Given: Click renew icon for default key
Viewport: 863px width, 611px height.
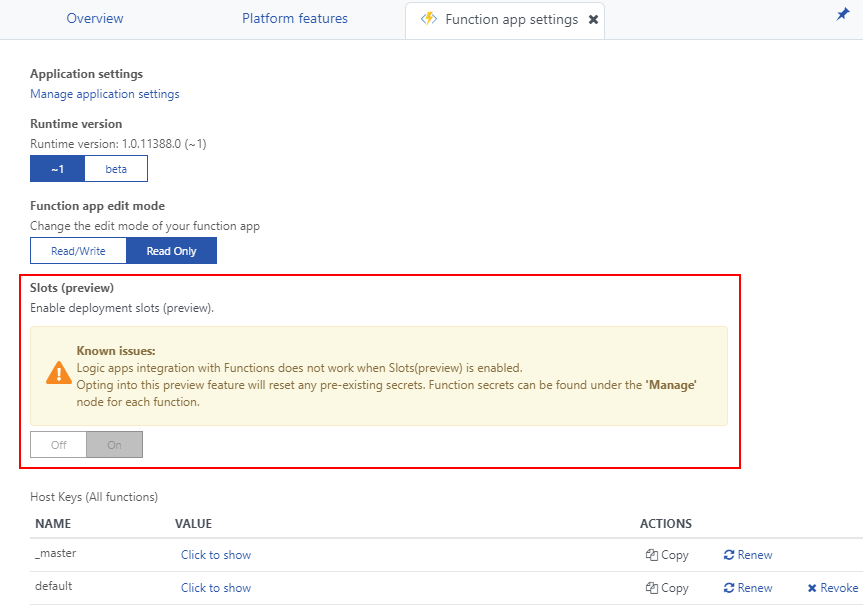Looking at the screenshot, I should [729, 588].
